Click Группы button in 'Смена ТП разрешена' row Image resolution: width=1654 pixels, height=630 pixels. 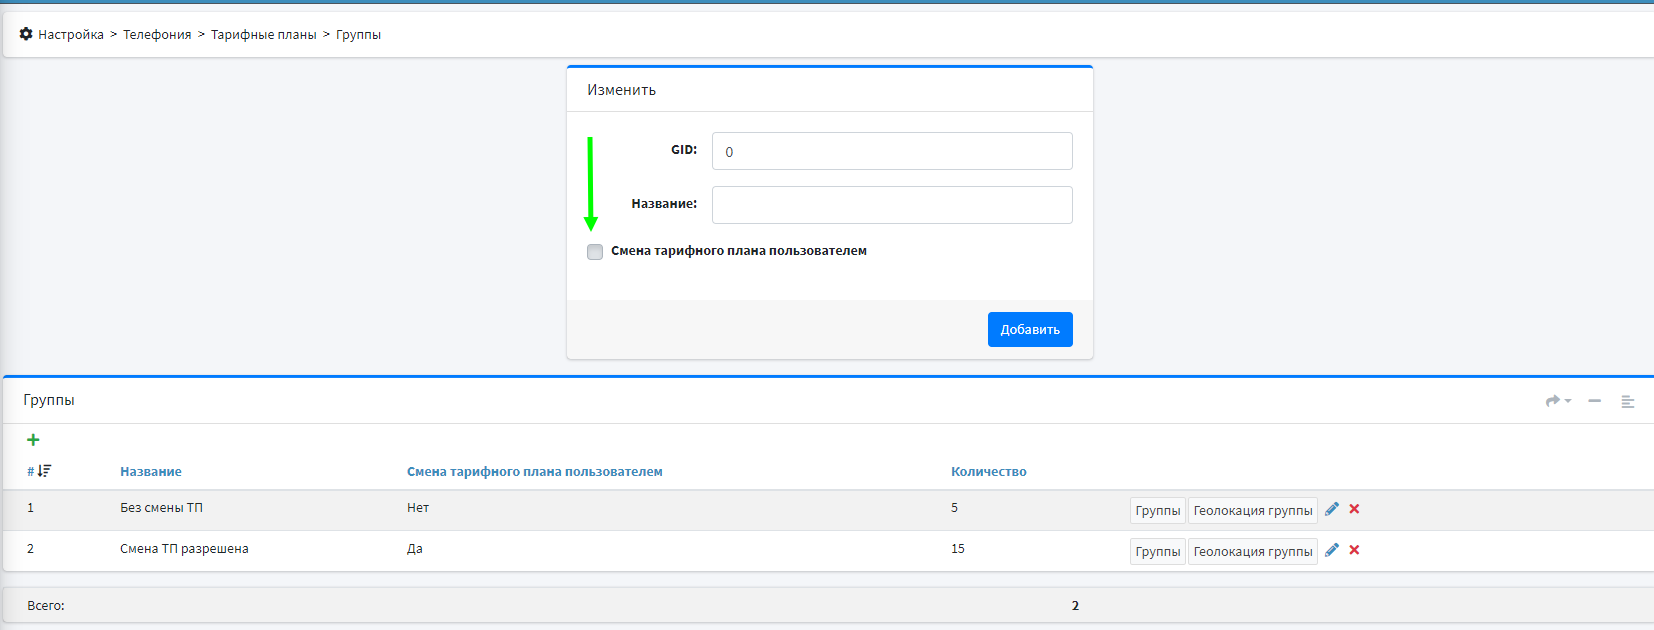point(1157,551)
